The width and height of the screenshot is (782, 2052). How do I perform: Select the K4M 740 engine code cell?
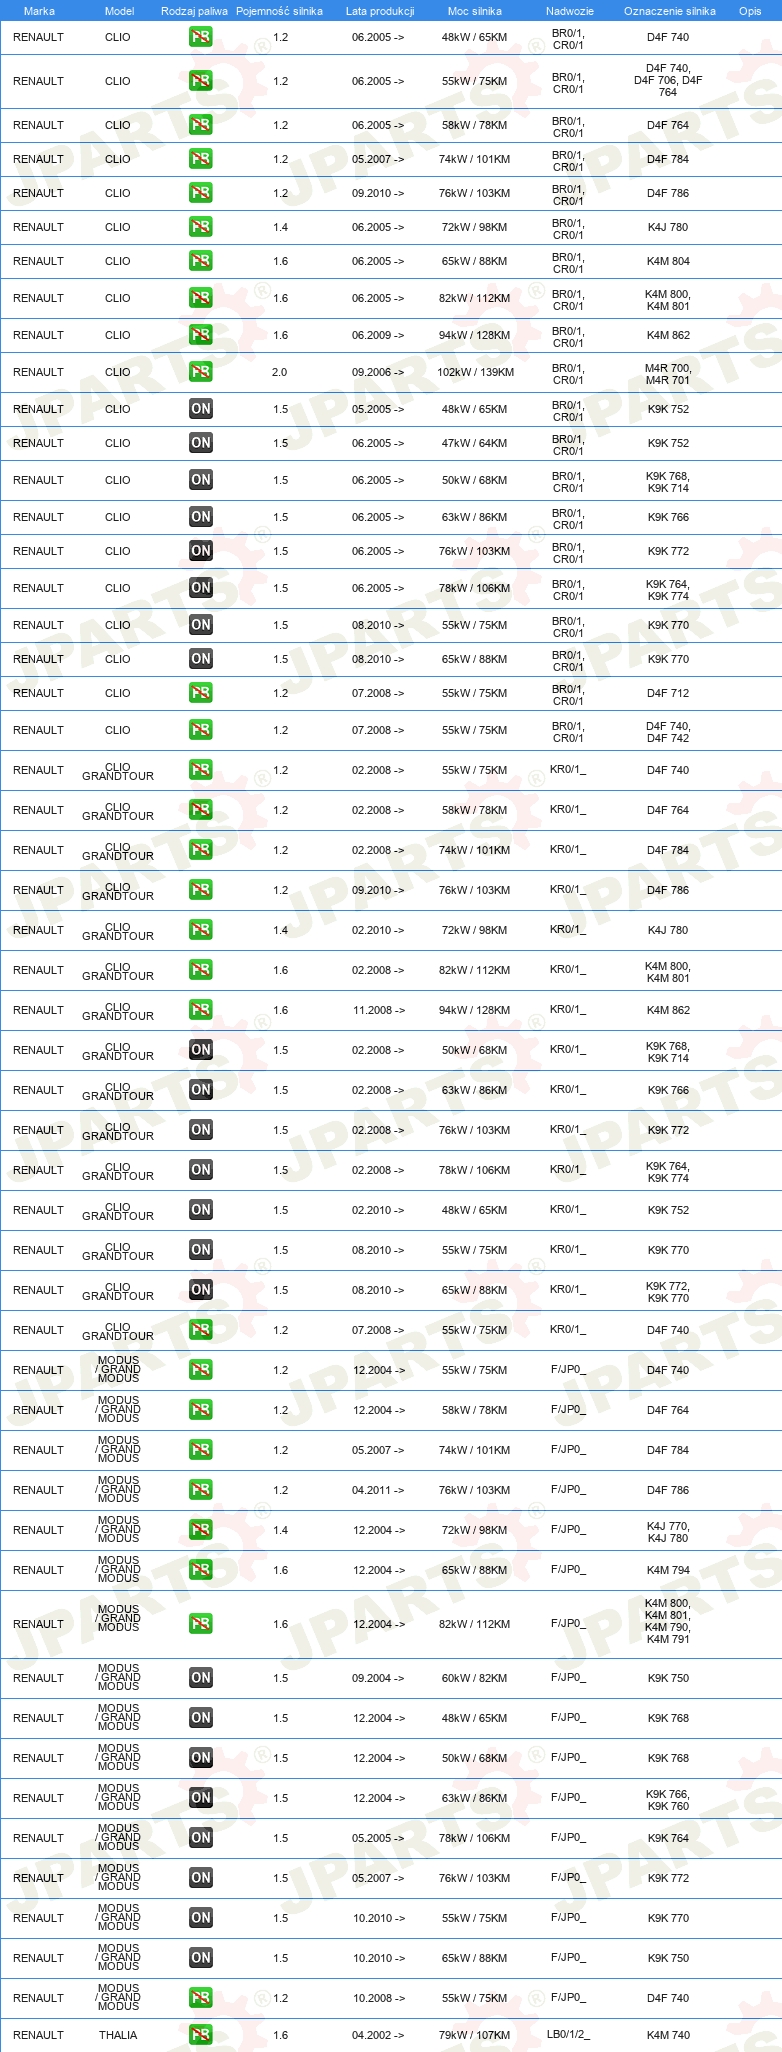coord(668,2035)
